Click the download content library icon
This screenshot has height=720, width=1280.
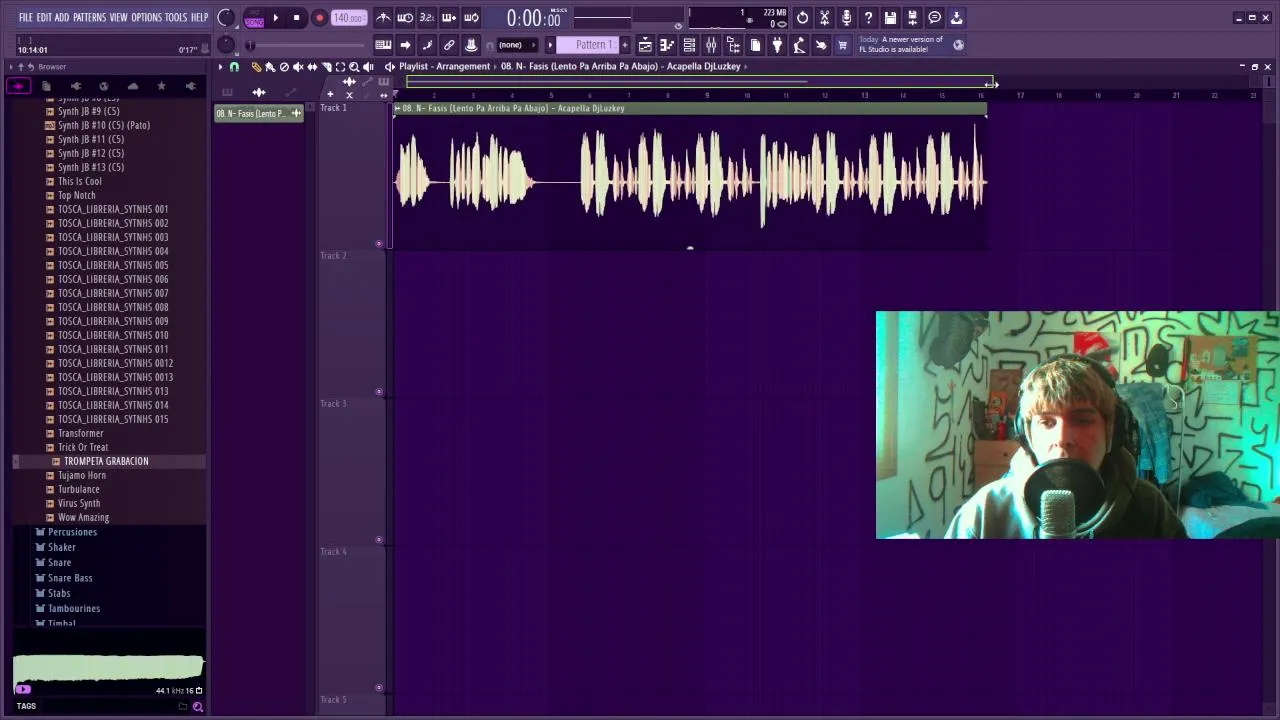click(x=956, y=18)
